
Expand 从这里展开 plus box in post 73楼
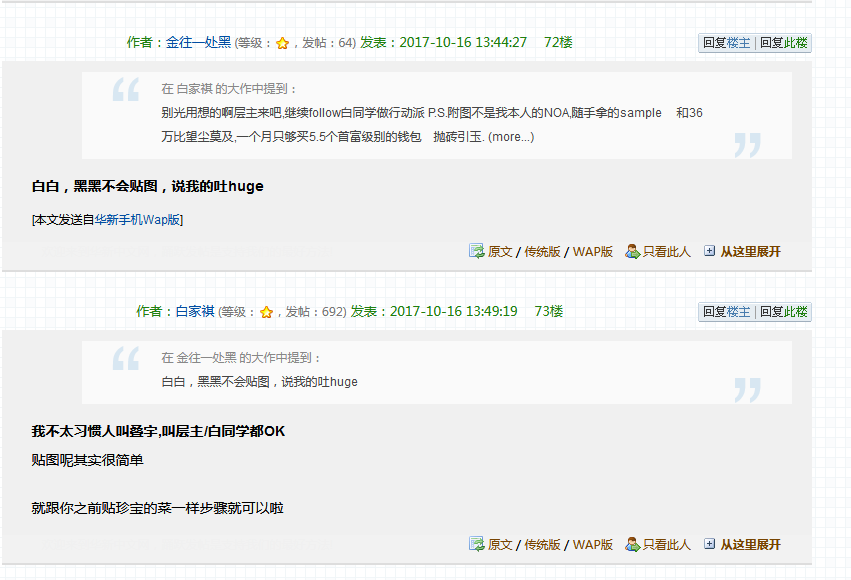[710, 544]
